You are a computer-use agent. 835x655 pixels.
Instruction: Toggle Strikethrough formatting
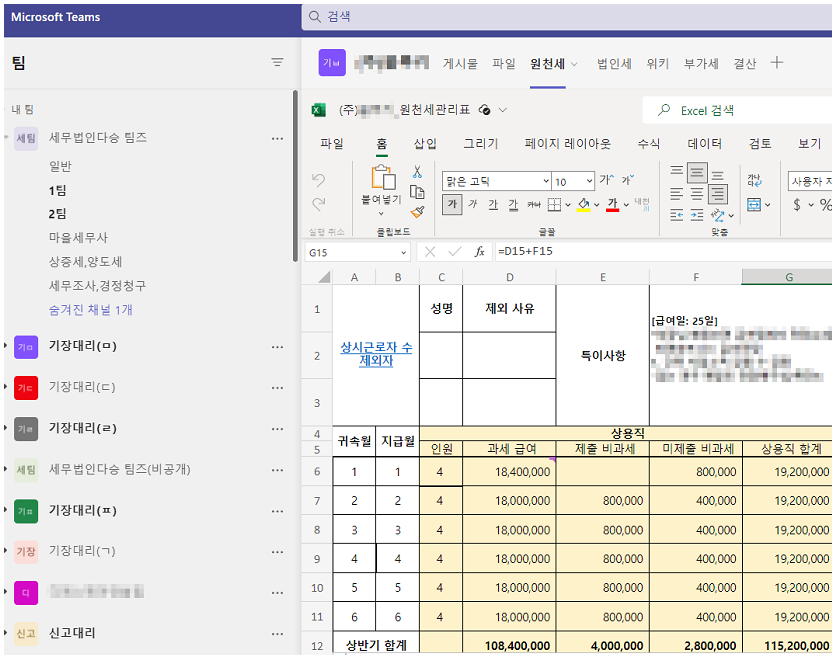coord(534,204)
